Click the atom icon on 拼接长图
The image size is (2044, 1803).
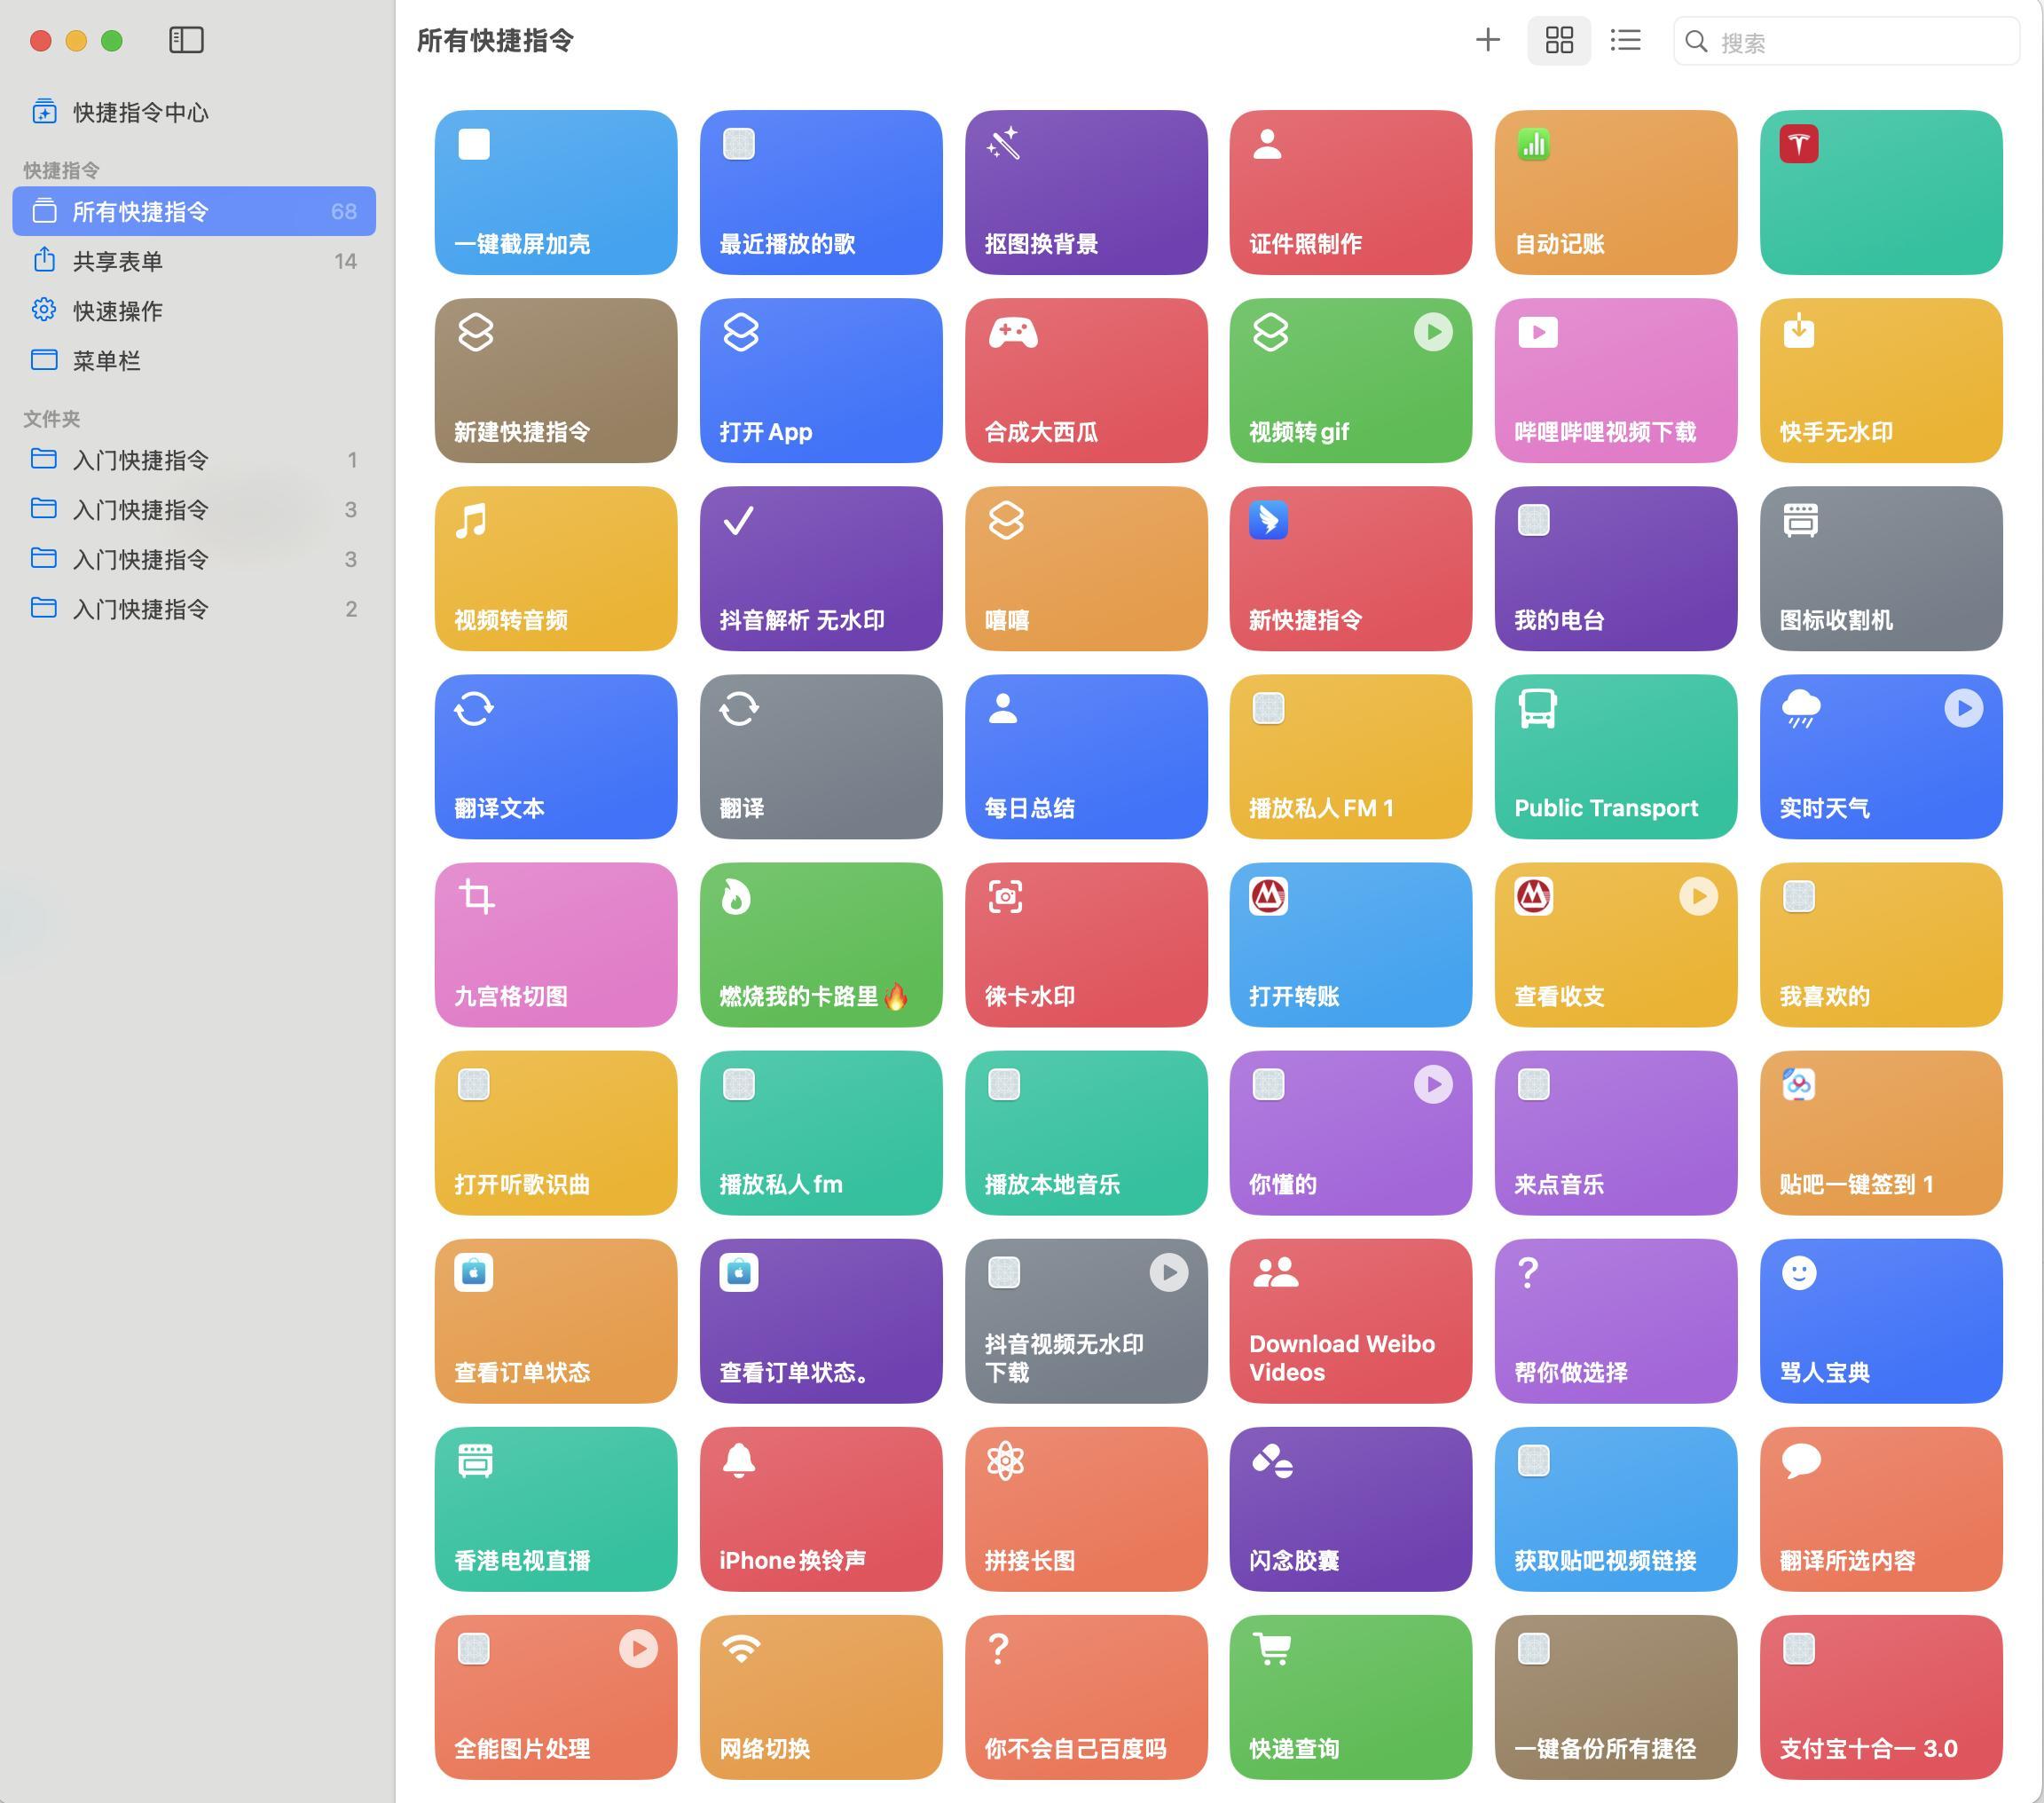click(x=1005, y=1461)
